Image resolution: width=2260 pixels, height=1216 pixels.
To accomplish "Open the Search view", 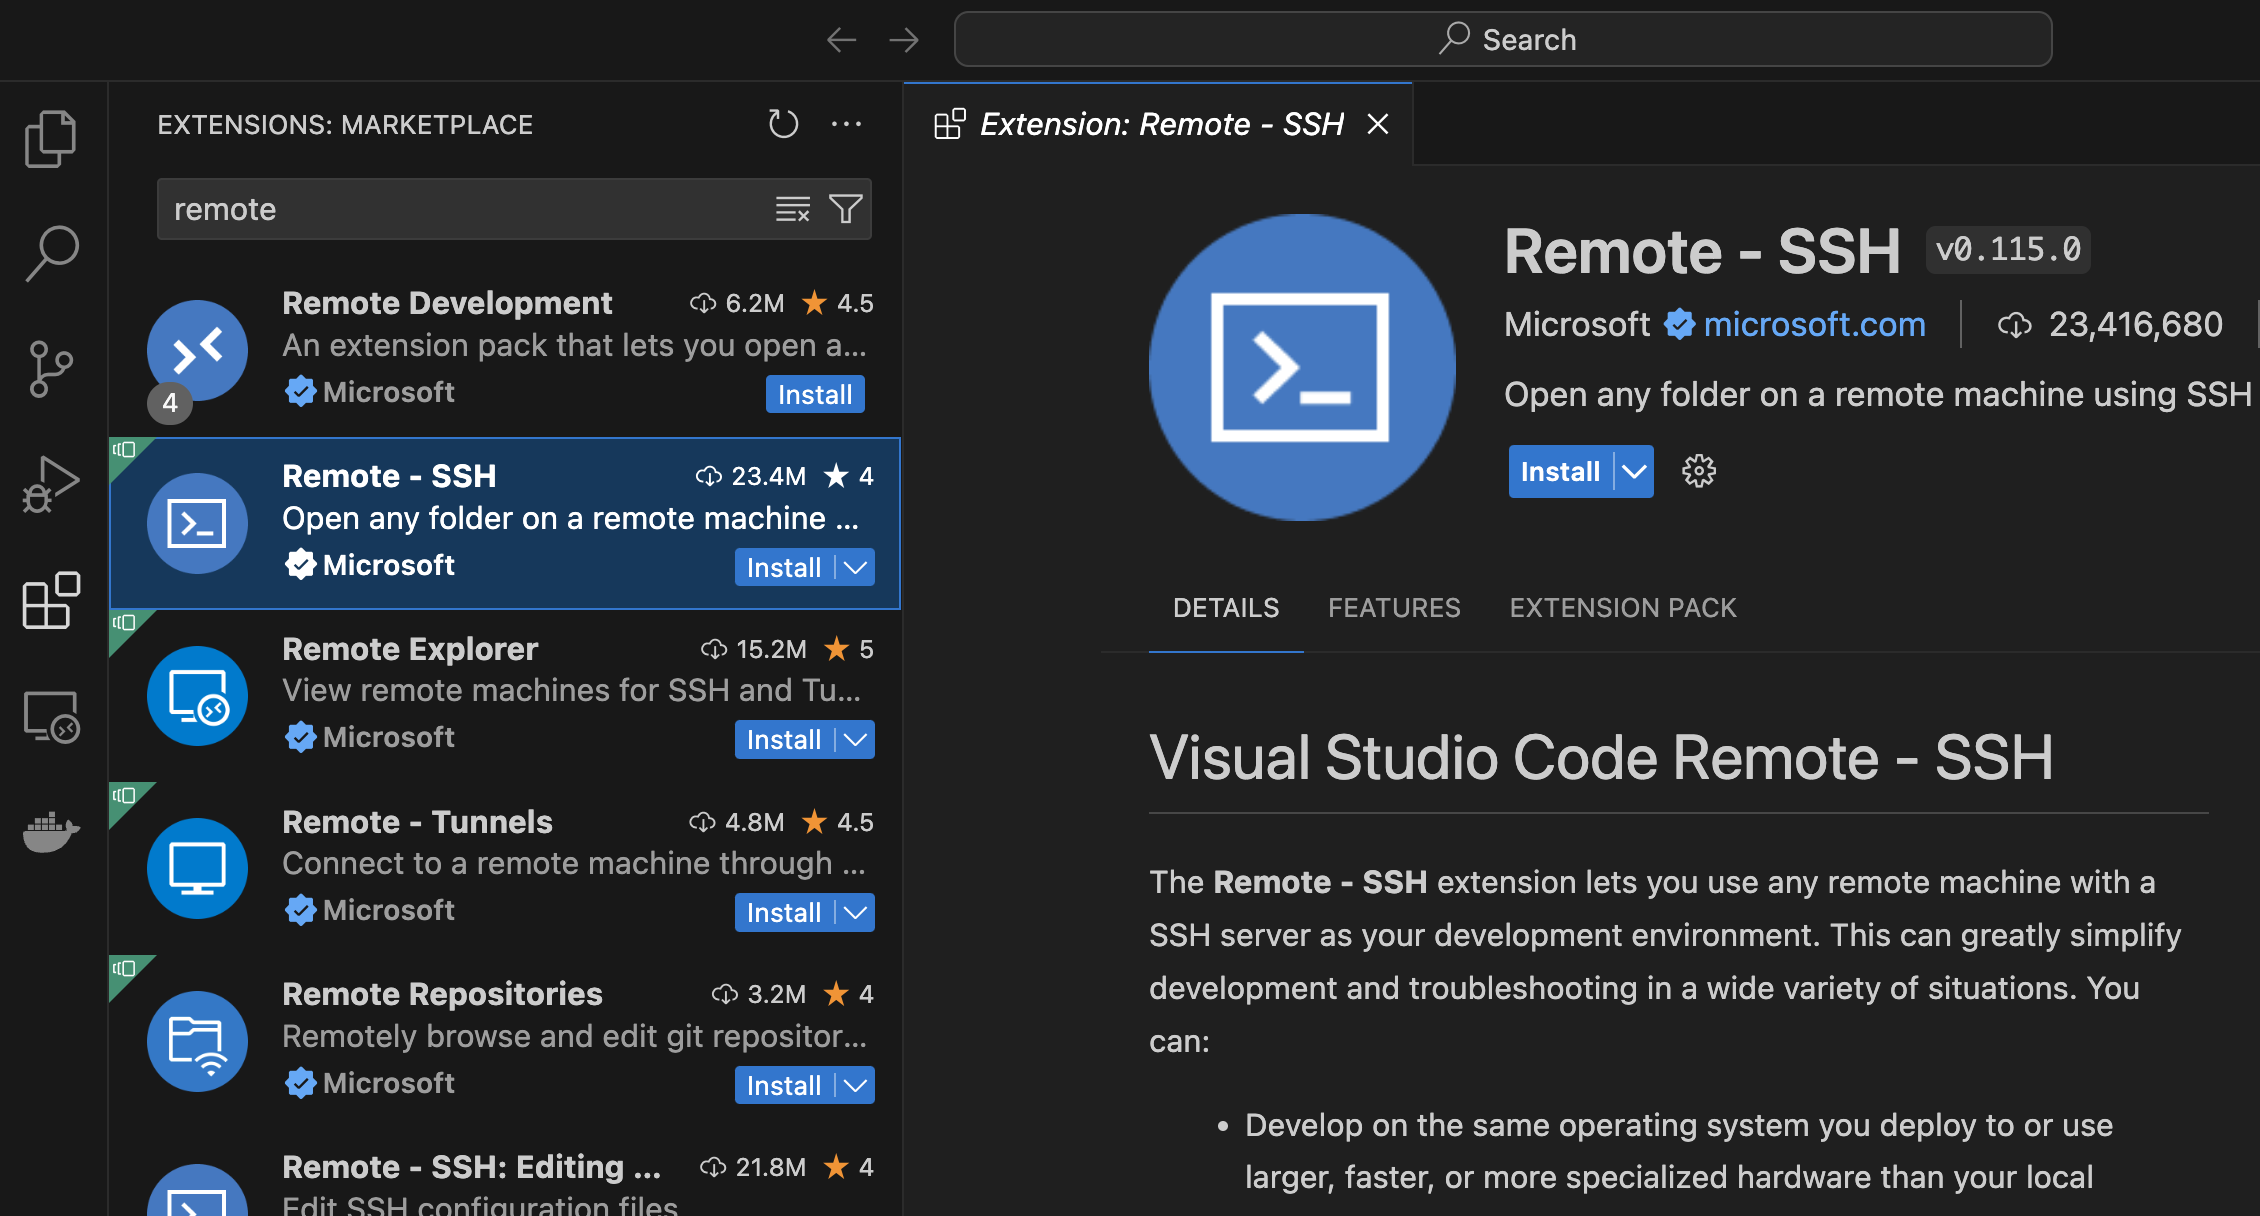I will 50,250.
